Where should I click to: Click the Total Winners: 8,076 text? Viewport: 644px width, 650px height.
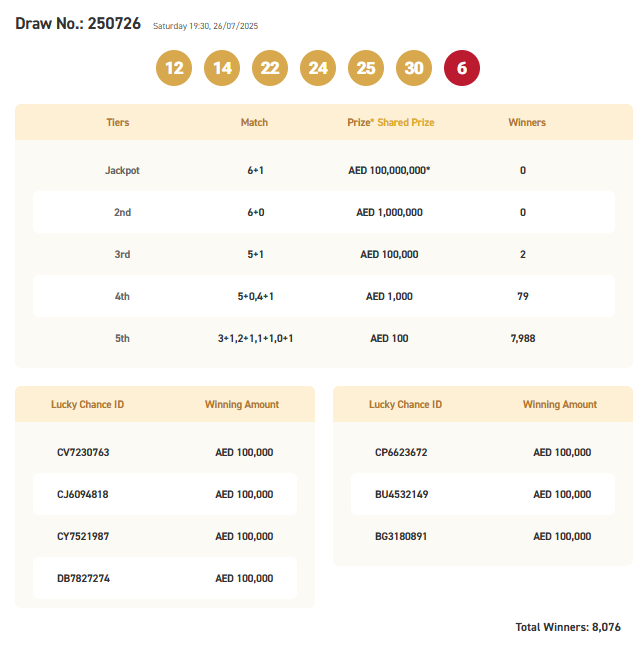[568, 627]
